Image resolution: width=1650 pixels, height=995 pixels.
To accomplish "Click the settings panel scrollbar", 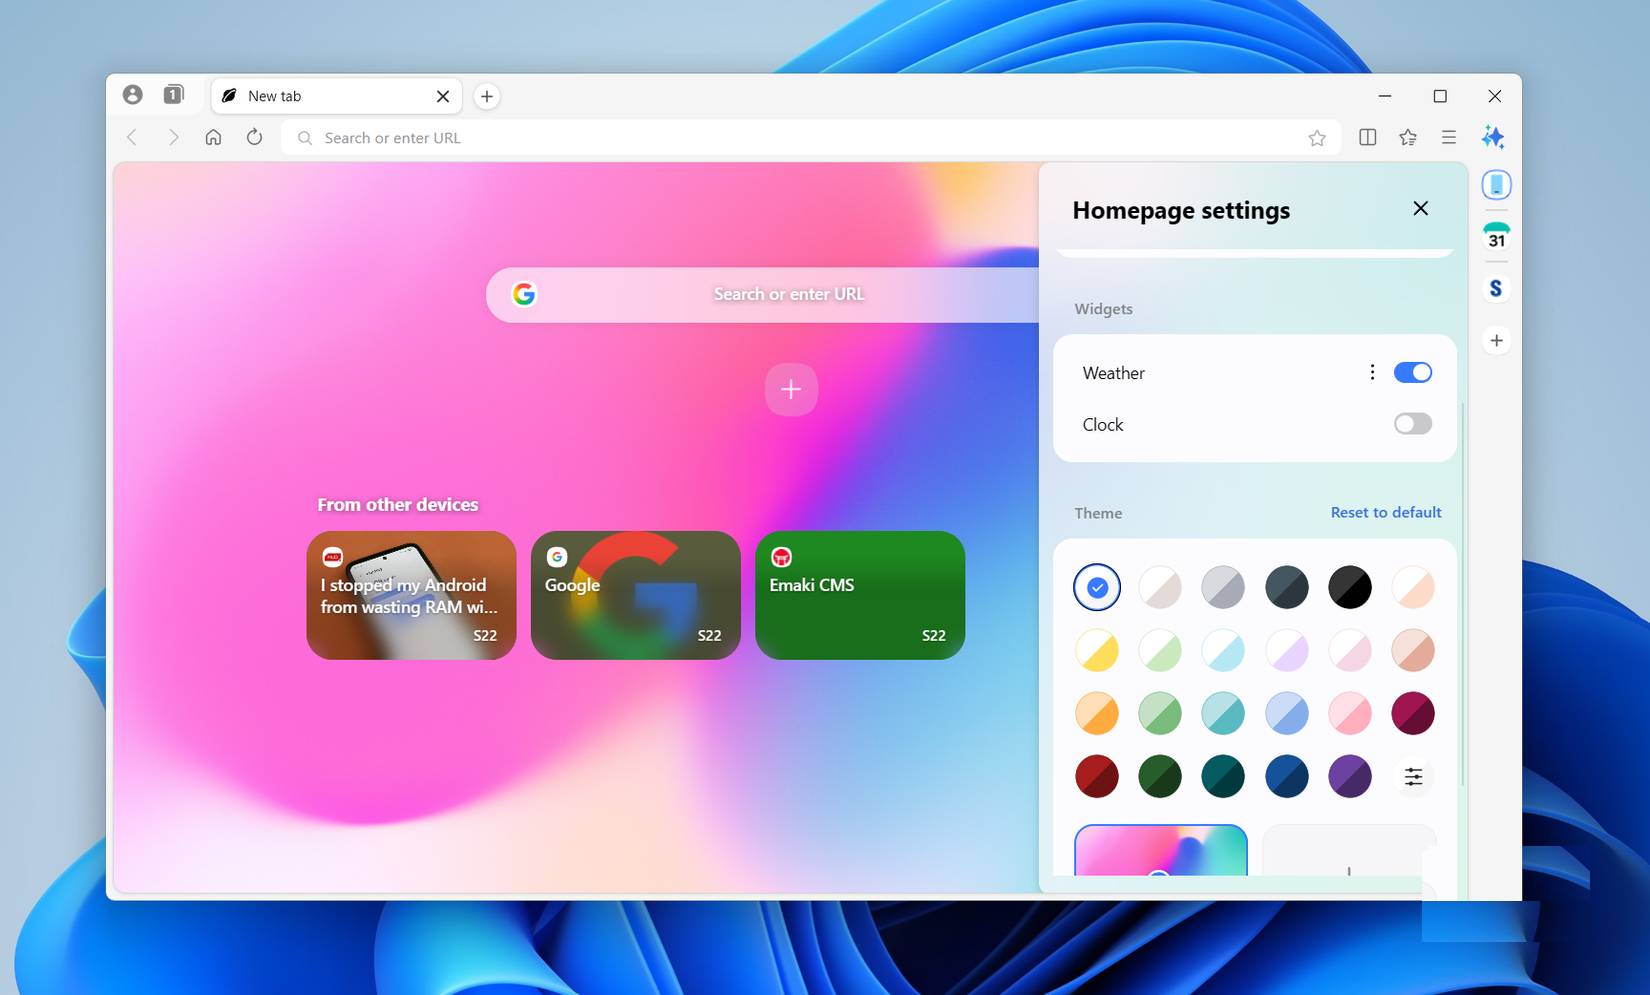I will tap(1463, 594).
